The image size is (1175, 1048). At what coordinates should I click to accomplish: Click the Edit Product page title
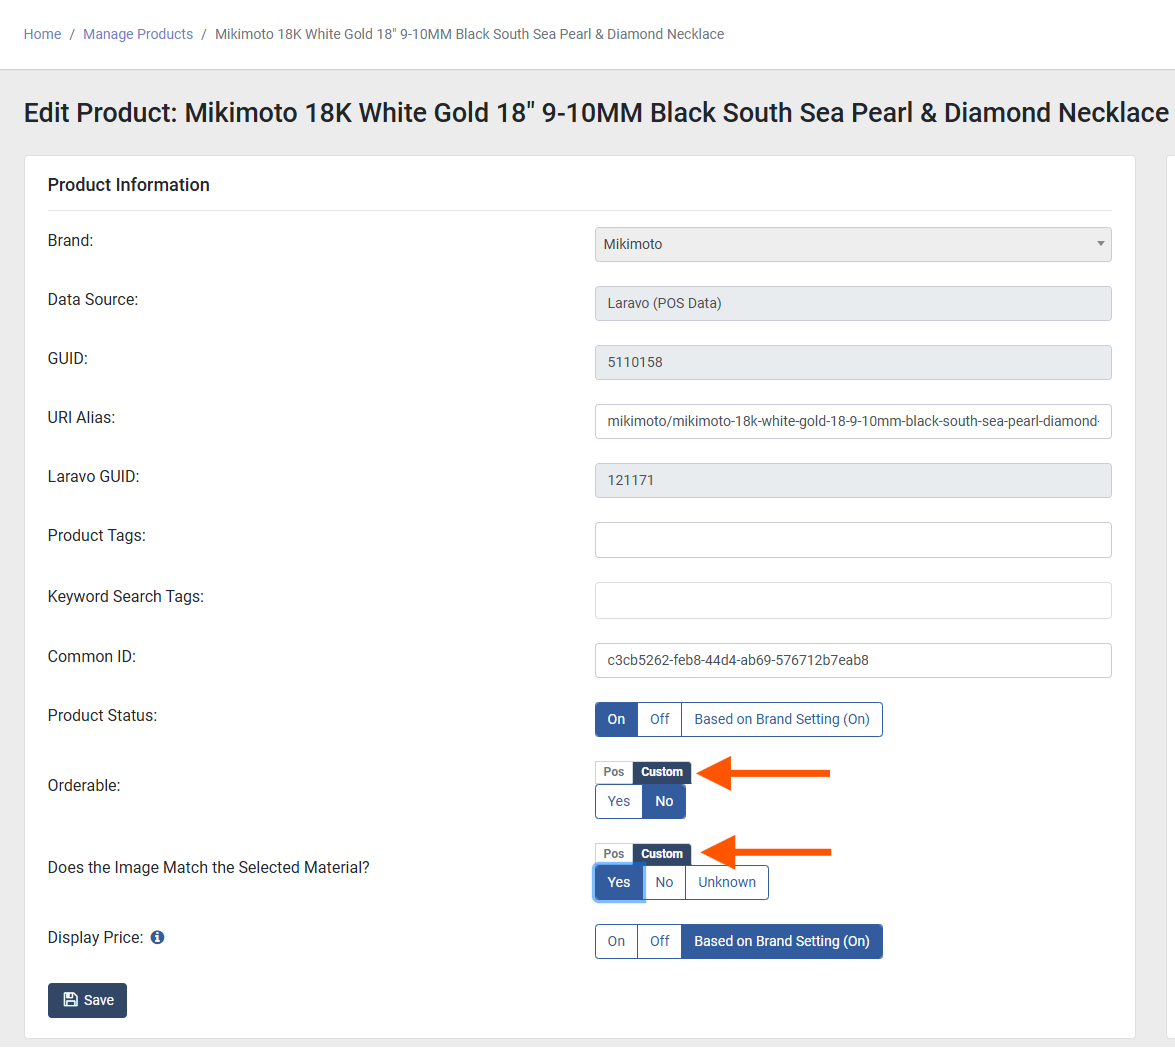[596, 113]
